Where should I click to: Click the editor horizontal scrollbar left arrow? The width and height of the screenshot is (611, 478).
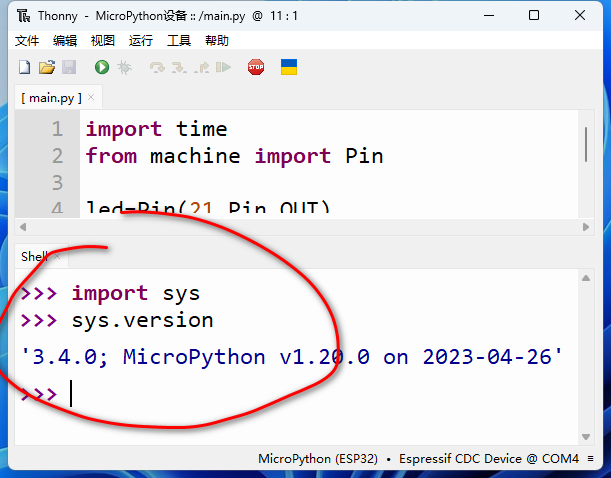(x=23, y=227)
